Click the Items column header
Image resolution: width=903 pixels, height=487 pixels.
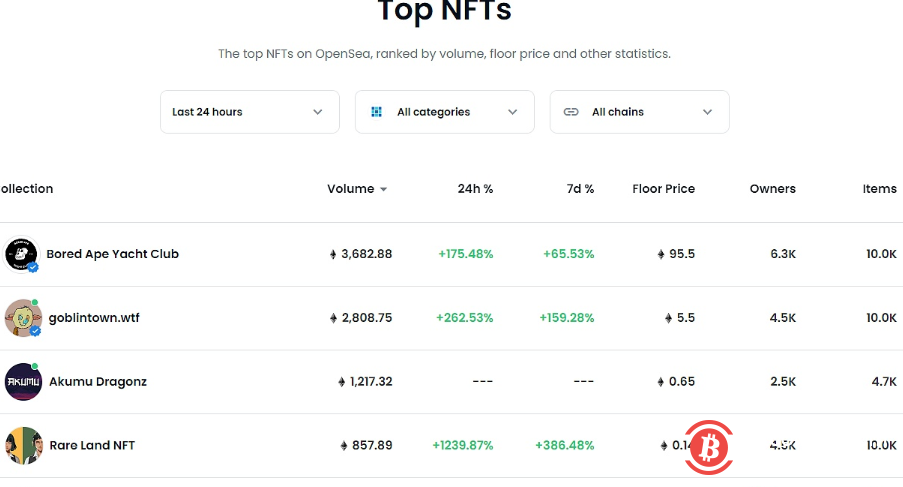(879, 189)
